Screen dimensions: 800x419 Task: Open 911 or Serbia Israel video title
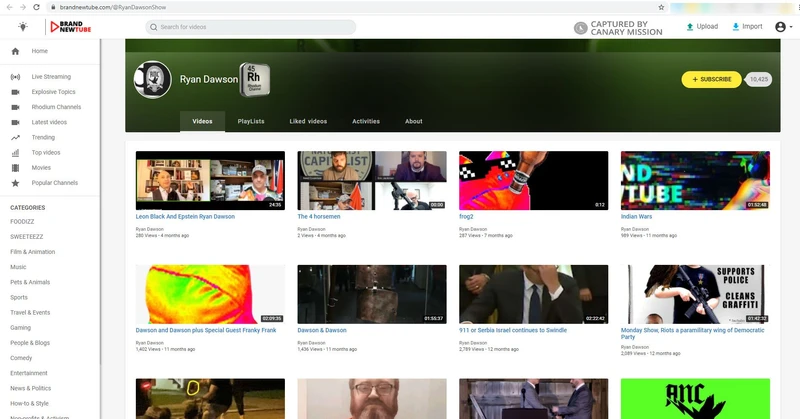(x=513, y=330)
